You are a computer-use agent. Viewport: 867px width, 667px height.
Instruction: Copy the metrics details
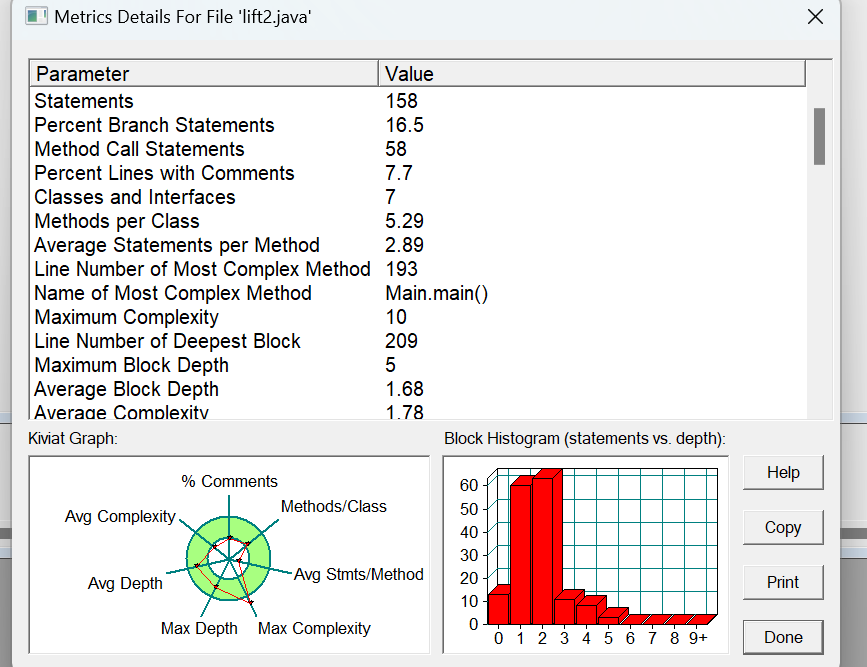point(783,527)
